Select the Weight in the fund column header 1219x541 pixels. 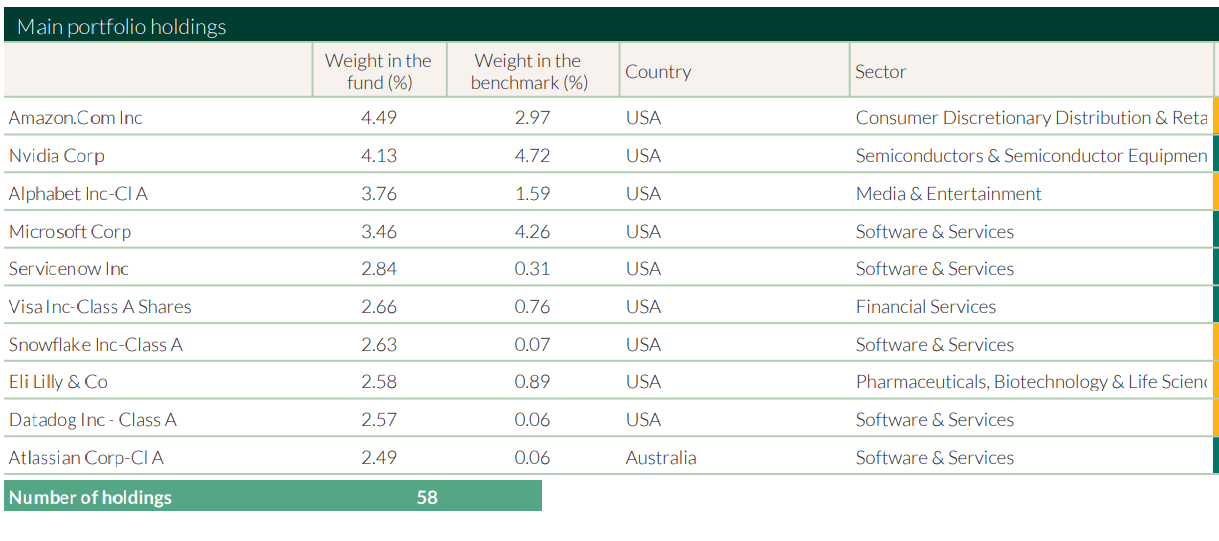[x=378, y=71]
